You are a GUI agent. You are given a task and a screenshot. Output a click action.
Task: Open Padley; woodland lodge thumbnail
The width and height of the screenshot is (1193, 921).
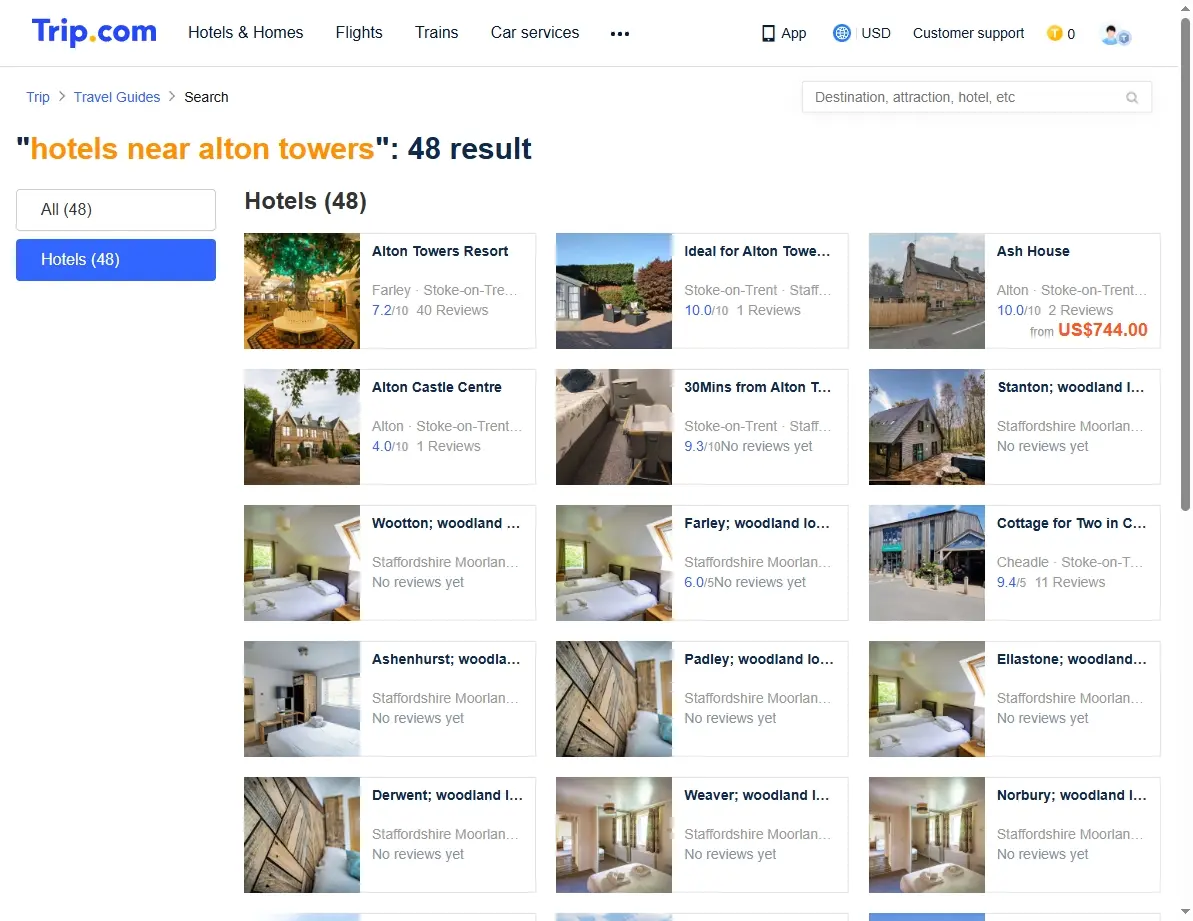click(614, 700)
